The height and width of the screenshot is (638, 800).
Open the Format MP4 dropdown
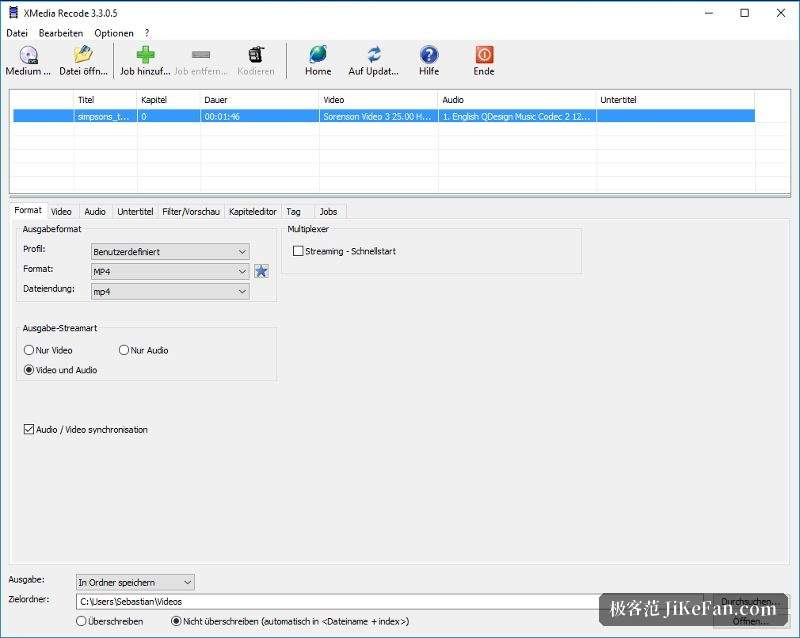(170, 272)
